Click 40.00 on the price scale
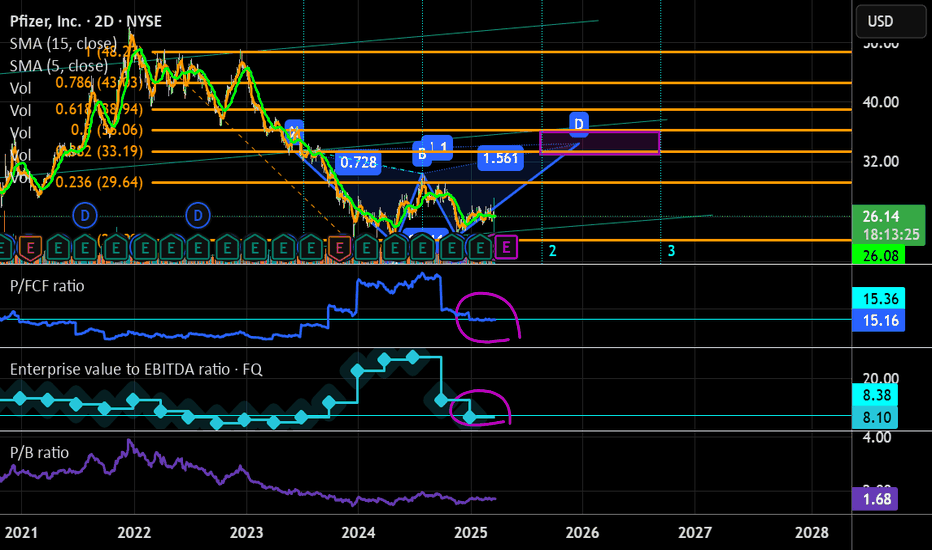Image resolution: width=932 pixels, height=550 pixels. pyautogui.click(x=880, y=102)
